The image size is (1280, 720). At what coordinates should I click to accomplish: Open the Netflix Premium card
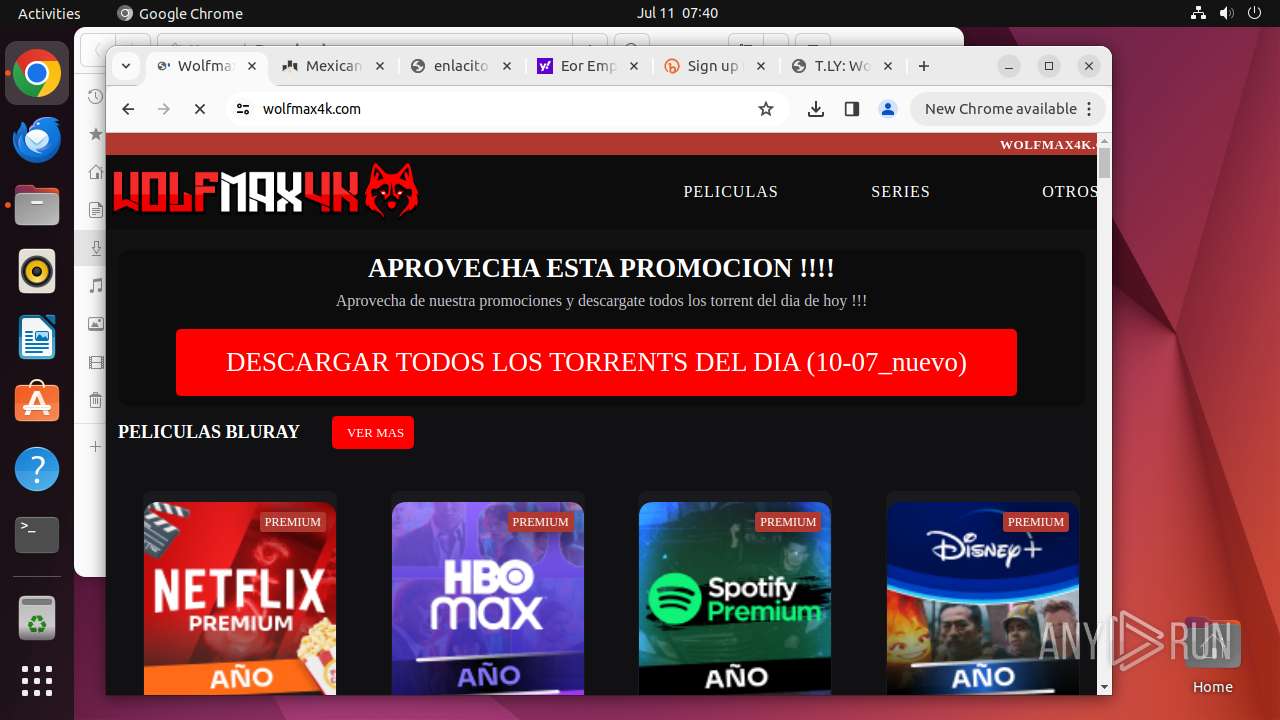(240, 598)
